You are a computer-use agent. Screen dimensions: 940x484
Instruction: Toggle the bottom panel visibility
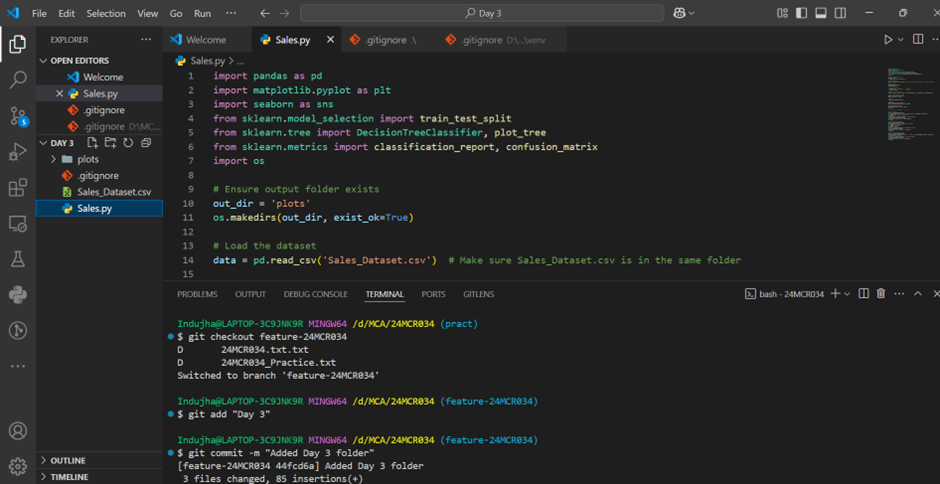[821, 13]
